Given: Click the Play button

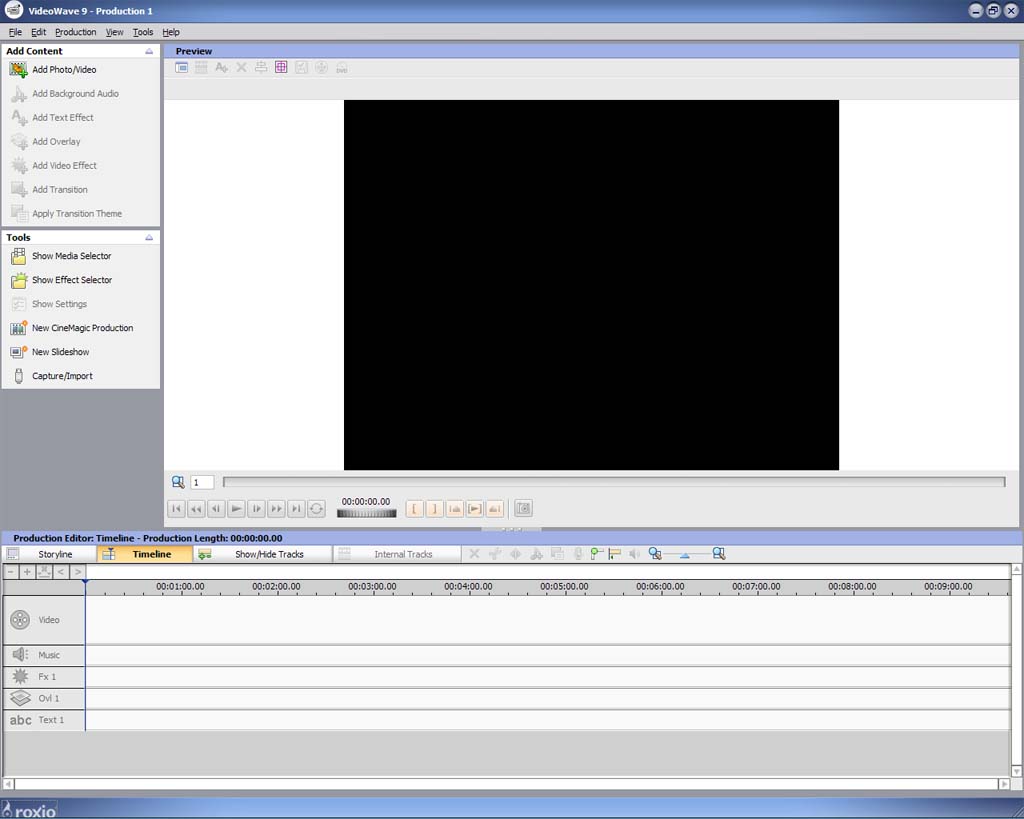Looking at the screenshot, I should pos(236,508).
